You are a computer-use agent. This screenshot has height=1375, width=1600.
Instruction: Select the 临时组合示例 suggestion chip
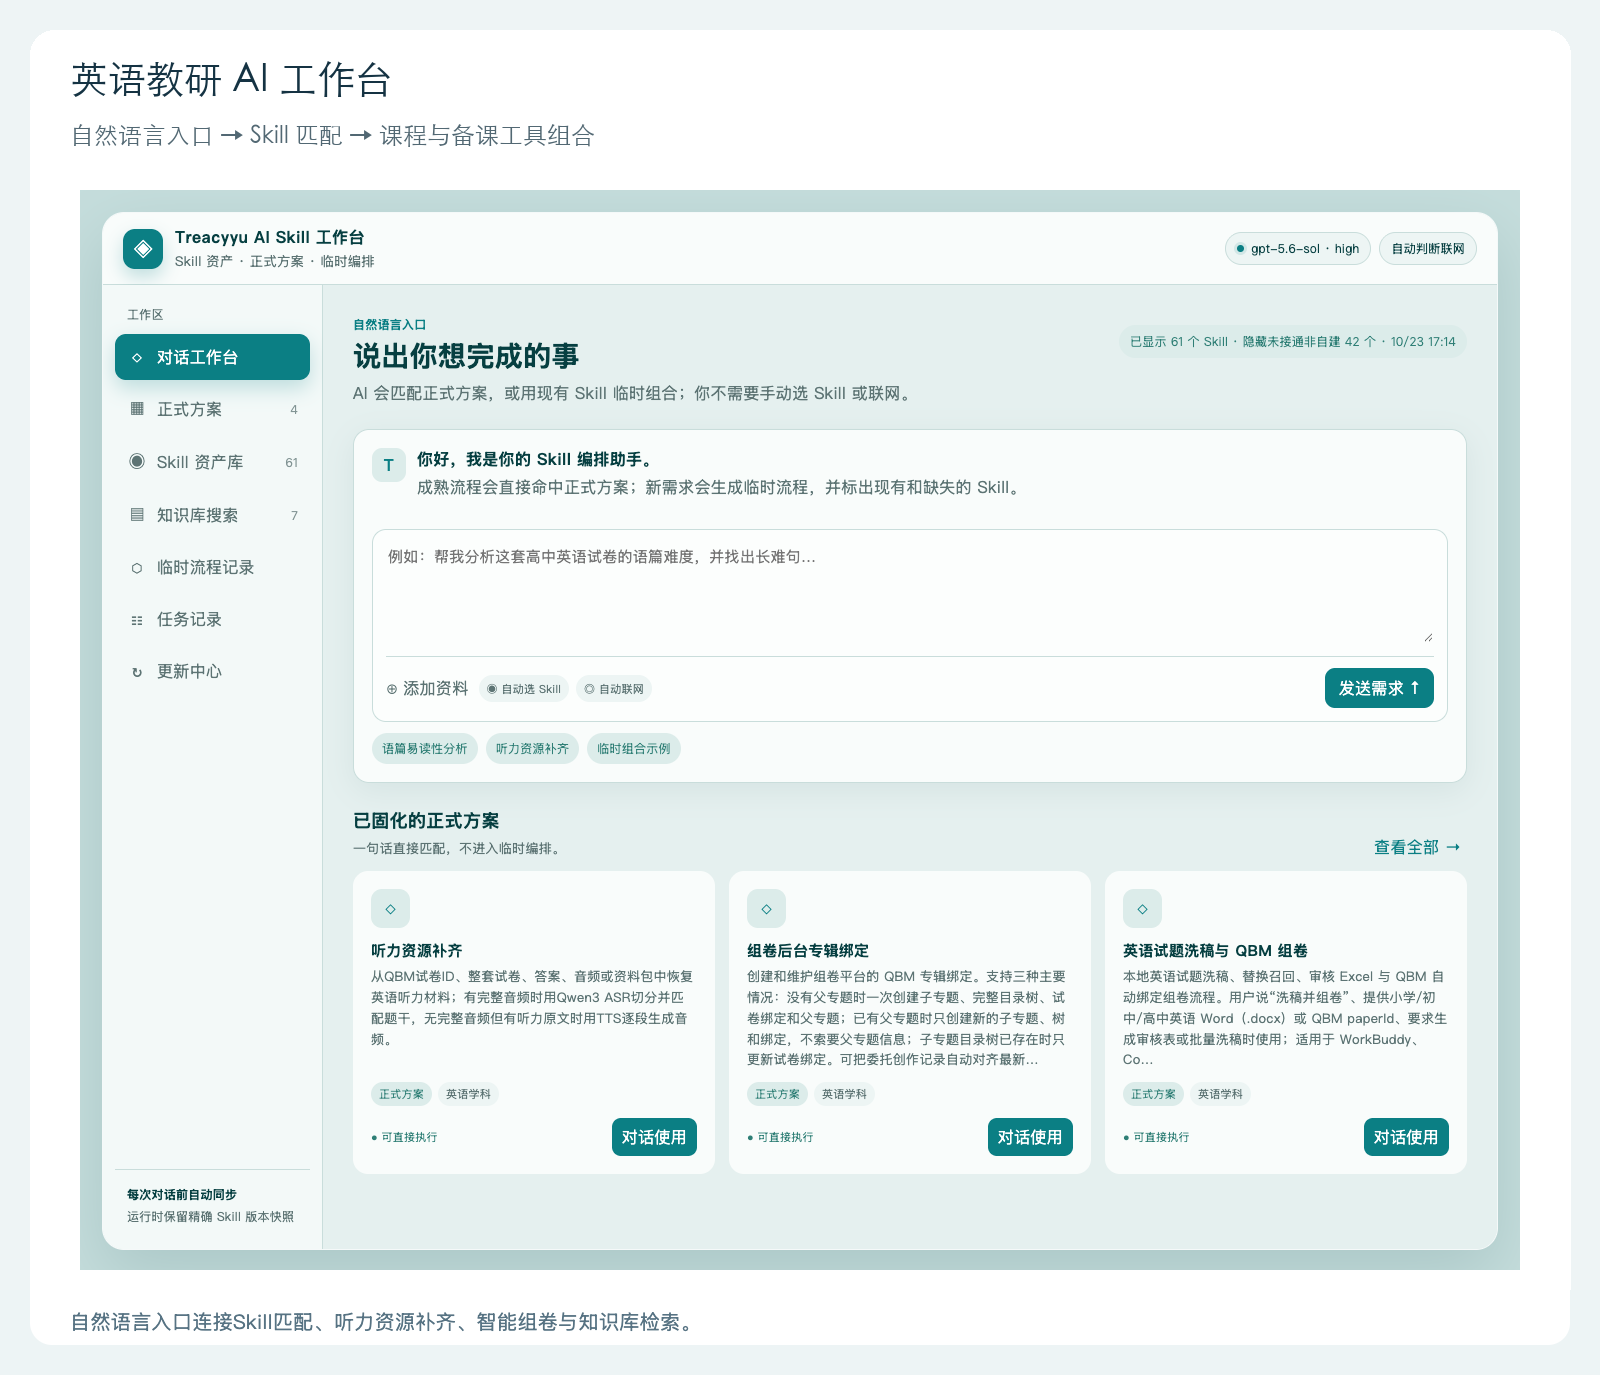pos(634,749)
